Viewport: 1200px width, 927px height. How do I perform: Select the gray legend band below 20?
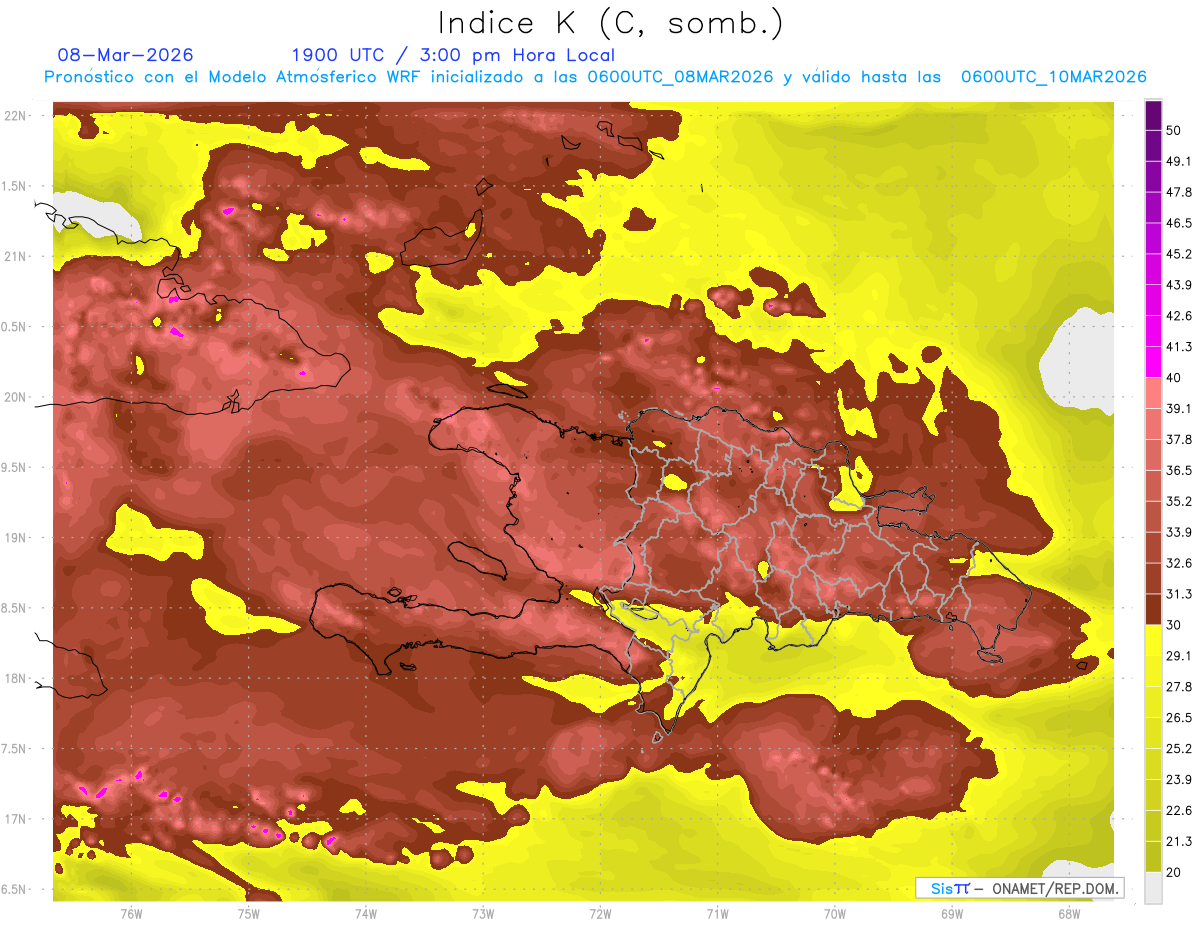pos(1153,887)
